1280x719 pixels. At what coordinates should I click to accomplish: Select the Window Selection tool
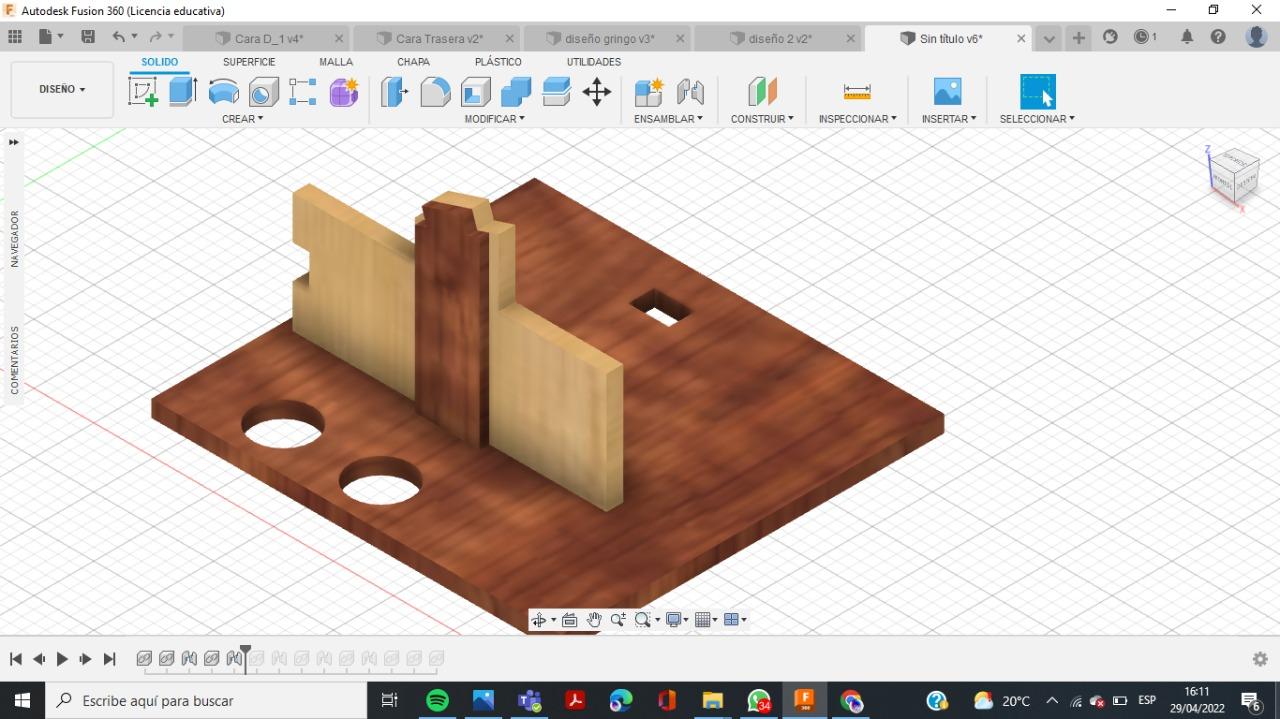click(1037, 92)
